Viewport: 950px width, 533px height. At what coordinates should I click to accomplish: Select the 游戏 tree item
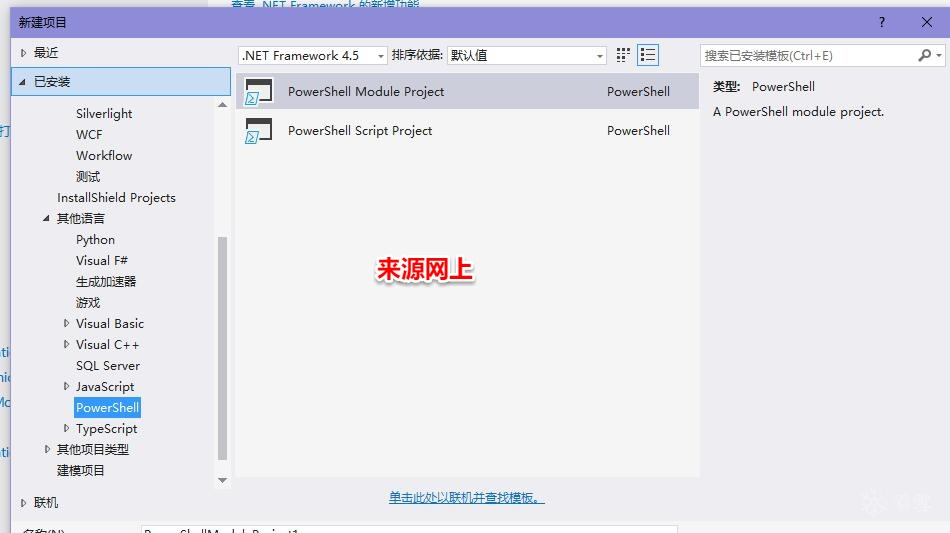[x=88, y=302]
